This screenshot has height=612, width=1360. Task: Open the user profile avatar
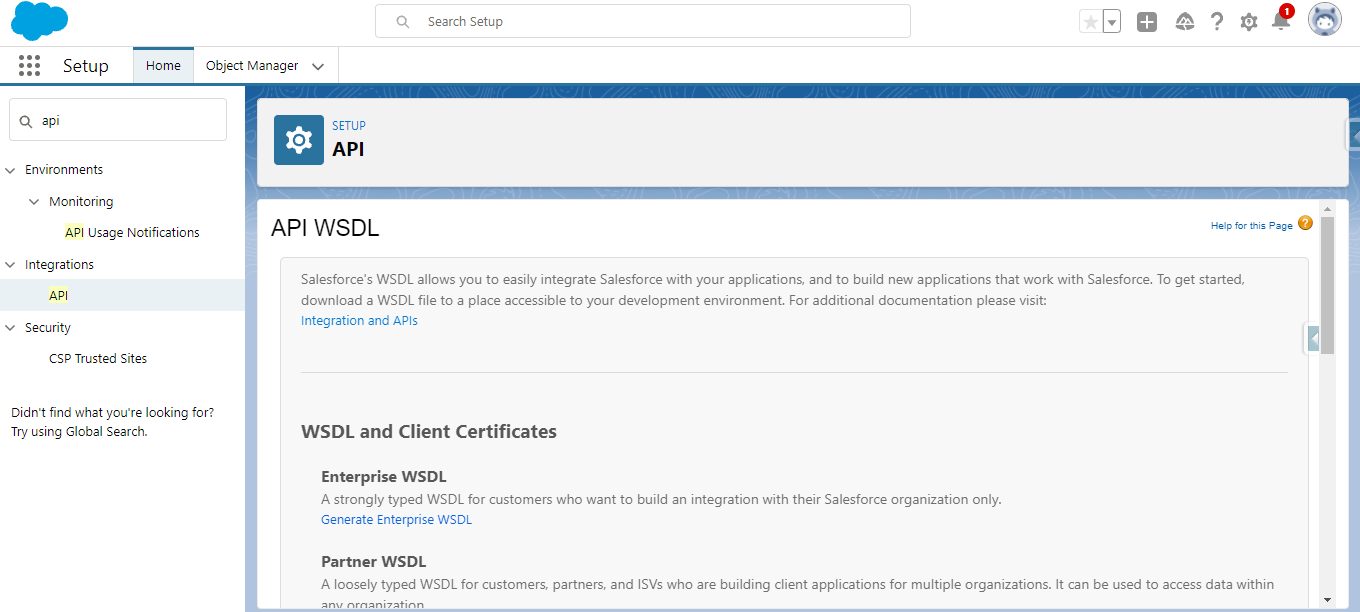click(x=1325, y=20)
